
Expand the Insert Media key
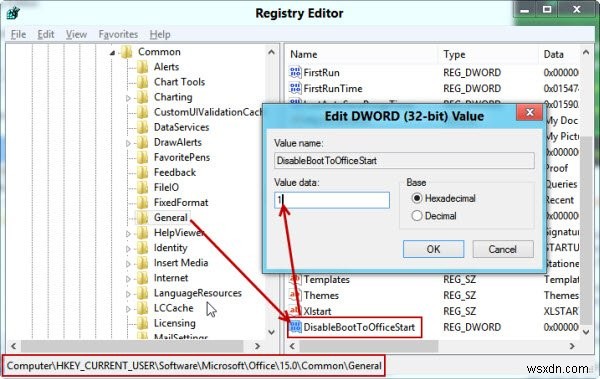click(128, 264)
